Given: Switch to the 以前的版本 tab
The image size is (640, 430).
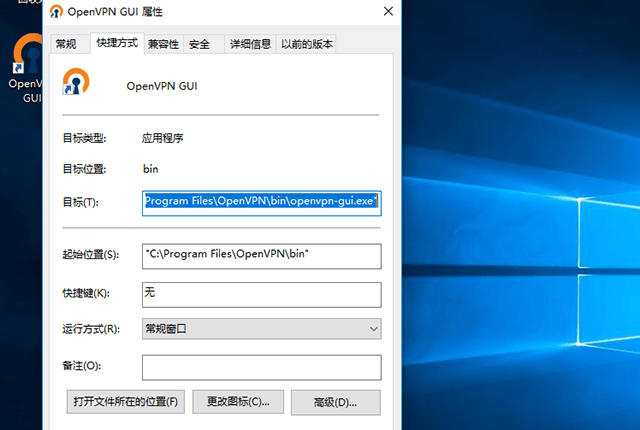Looking at the screenshot, I should click(x=307, y=44).
